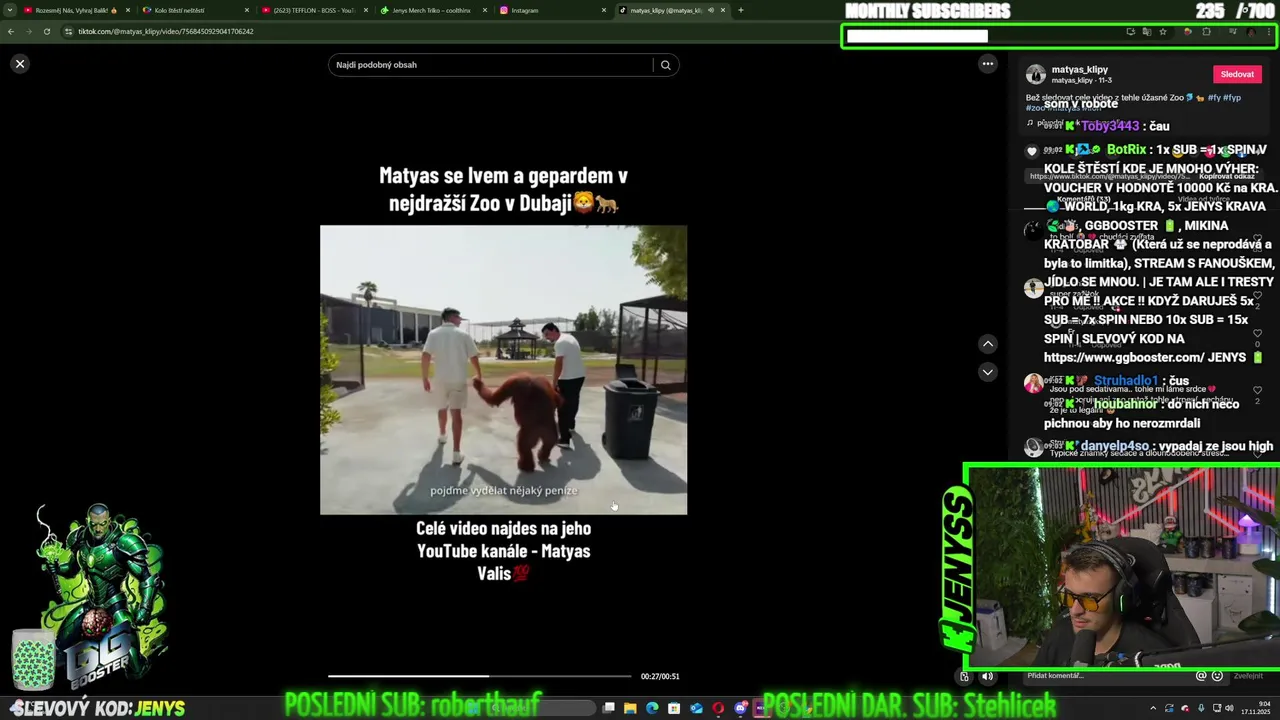Toggle mute with speaker icon below video panel
Viewport: 1280px width, 720px height.
click(x=987, y=676)
